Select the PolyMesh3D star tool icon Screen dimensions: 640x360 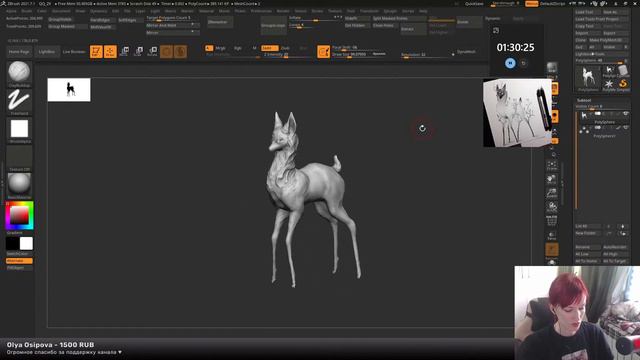point(609,84)
